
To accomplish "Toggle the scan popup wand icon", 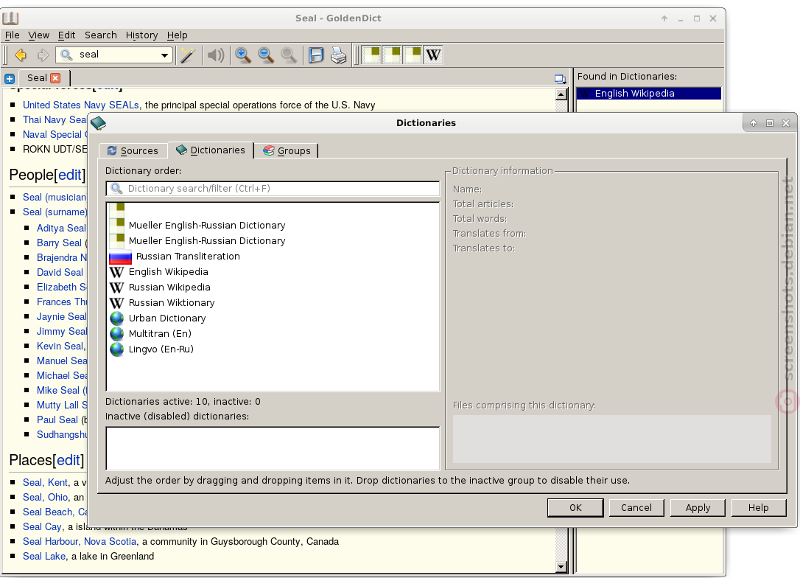I will pyautogui.click(x=188, y=55).
